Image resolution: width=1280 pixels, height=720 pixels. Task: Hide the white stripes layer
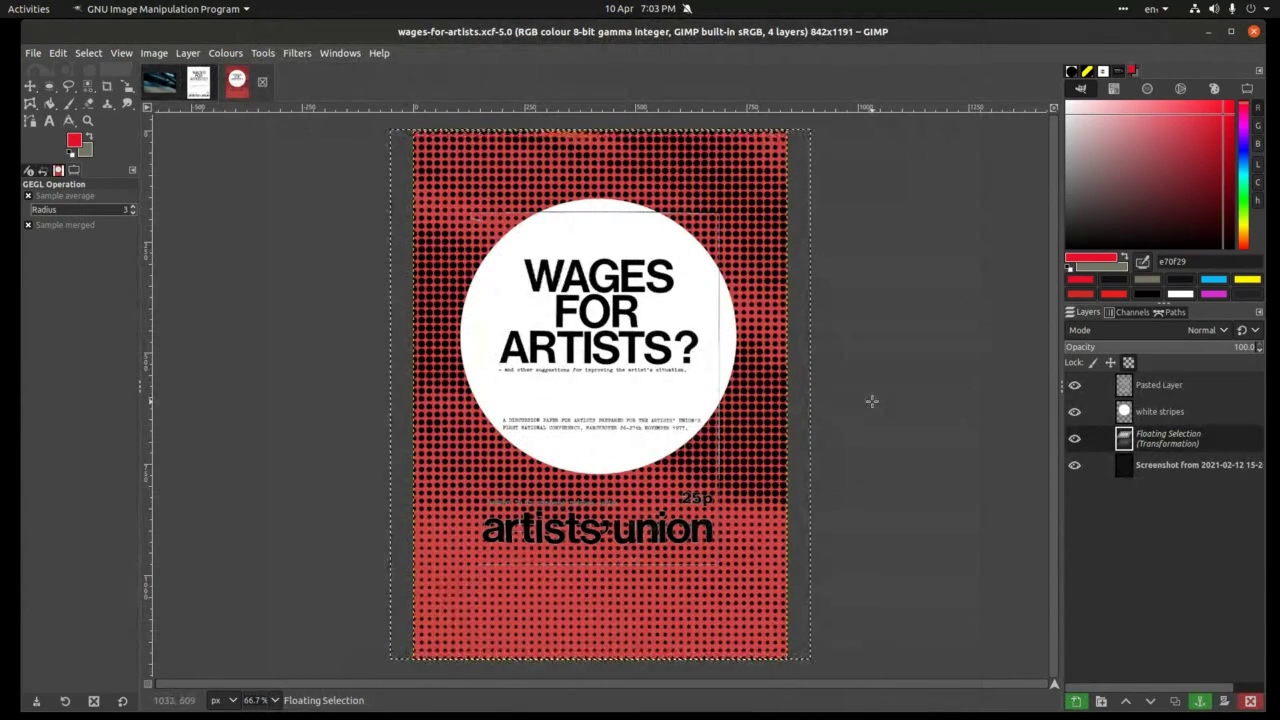point(1074,412)
